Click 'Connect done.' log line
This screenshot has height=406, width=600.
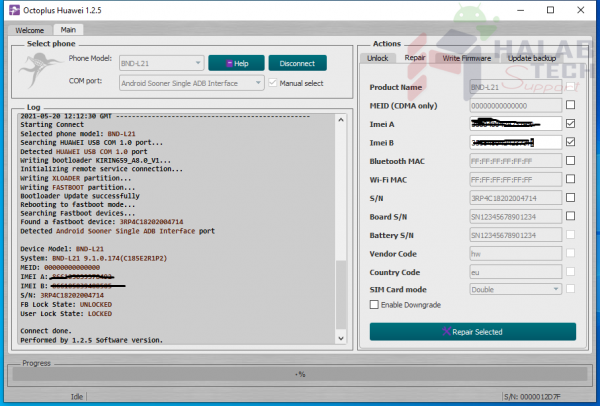coord(46,331)
